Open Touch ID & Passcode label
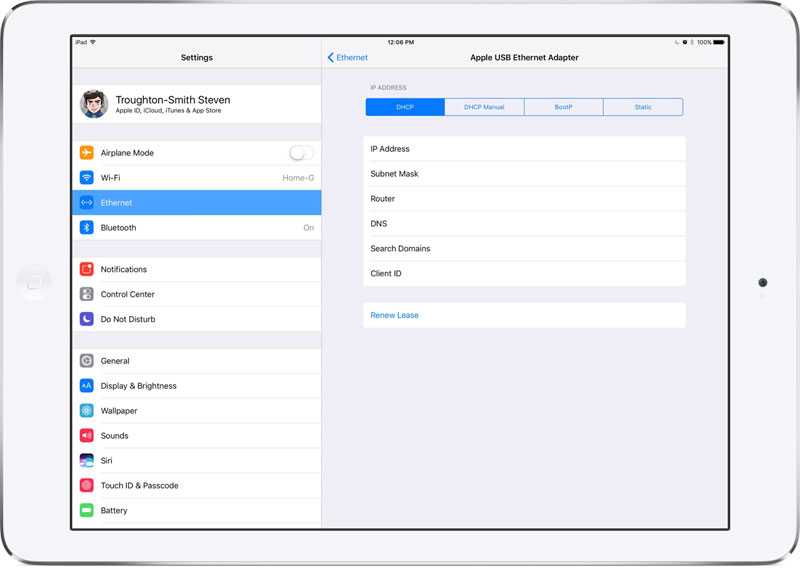 pos(140,485)
